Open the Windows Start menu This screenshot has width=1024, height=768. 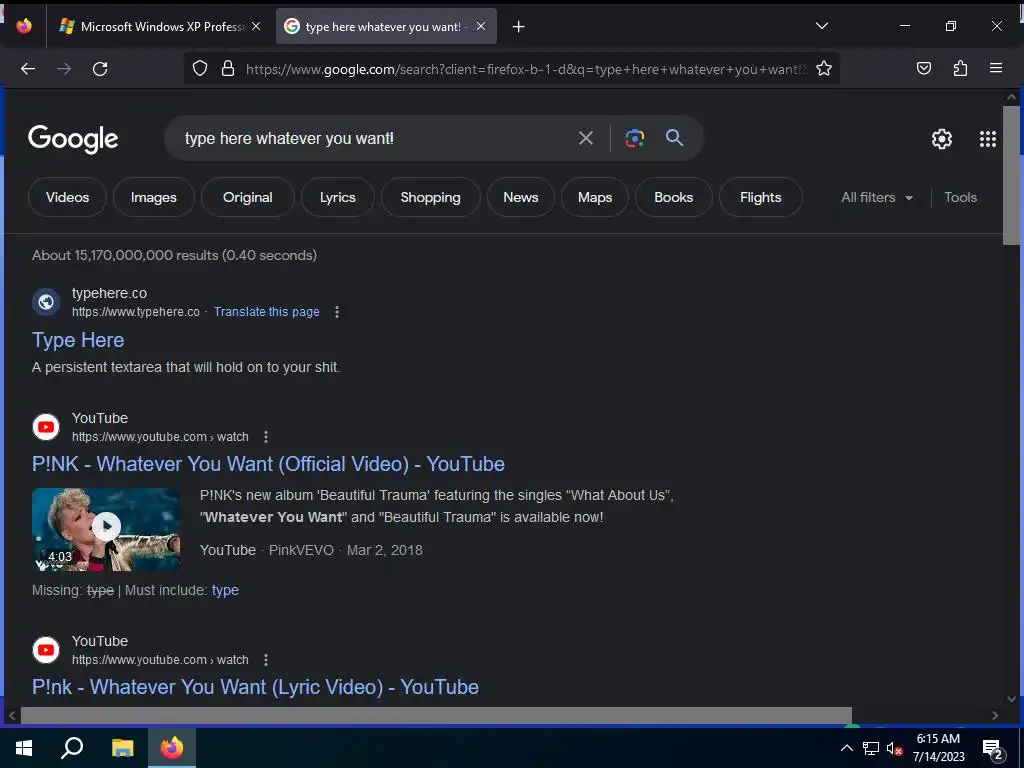pos(24,748)
